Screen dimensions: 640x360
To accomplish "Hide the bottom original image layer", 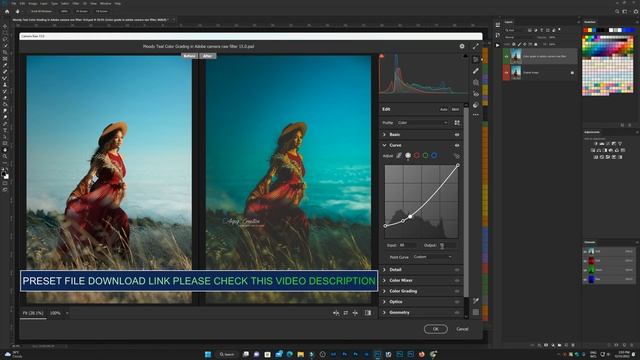I will click(506, 73).
